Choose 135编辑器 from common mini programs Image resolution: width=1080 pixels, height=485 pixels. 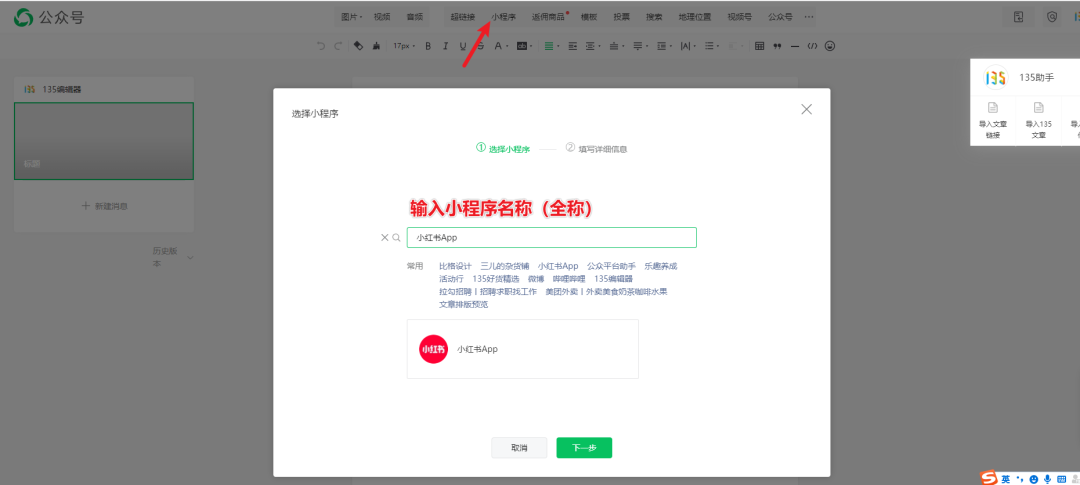(613, 279)
